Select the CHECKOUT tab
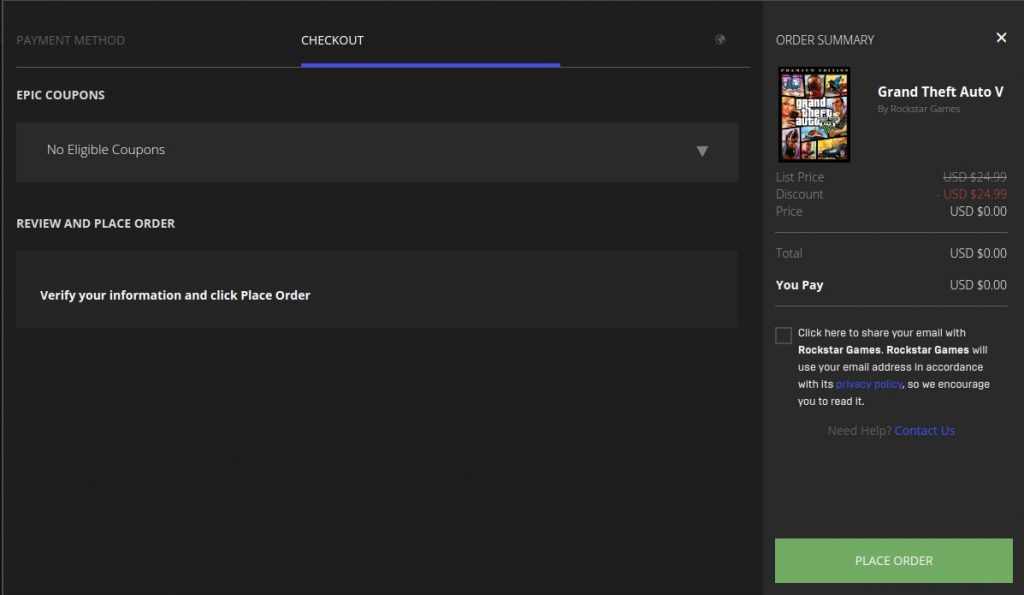The width and height of the screenshot is (1024, 595). pyautogui.click(x=330, y=40)
